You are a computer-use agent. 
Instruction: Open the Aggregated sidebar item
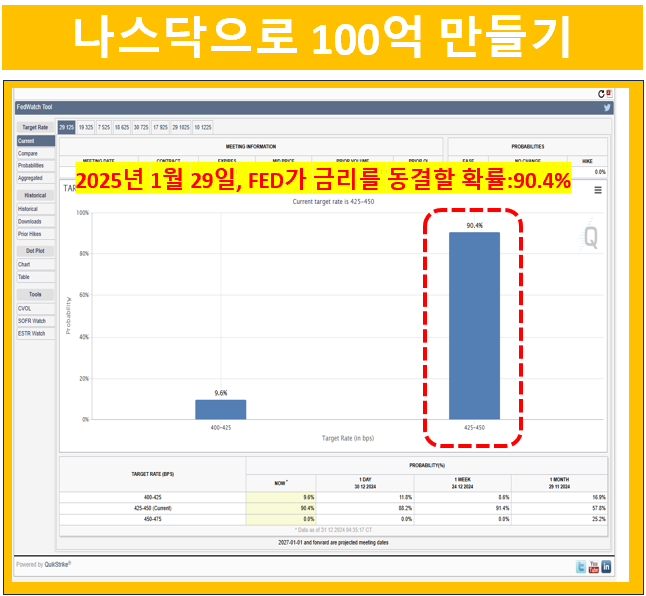36,178
